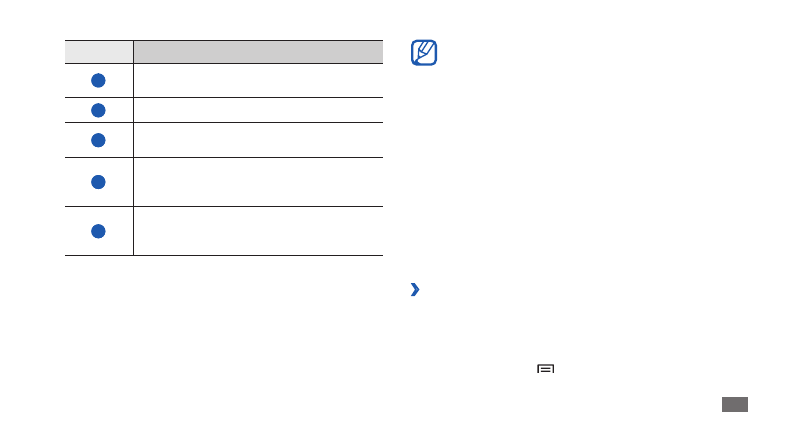
Task: Click the third blue circle marker
Action: click(98, 140)
